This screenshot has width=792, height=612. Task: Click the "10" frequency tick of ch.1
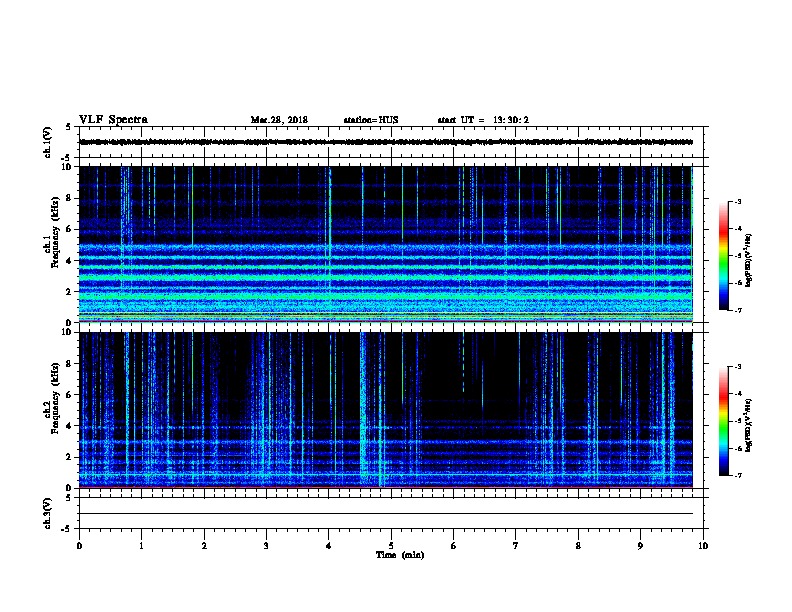pyautogui.click(x=68, y=167)
